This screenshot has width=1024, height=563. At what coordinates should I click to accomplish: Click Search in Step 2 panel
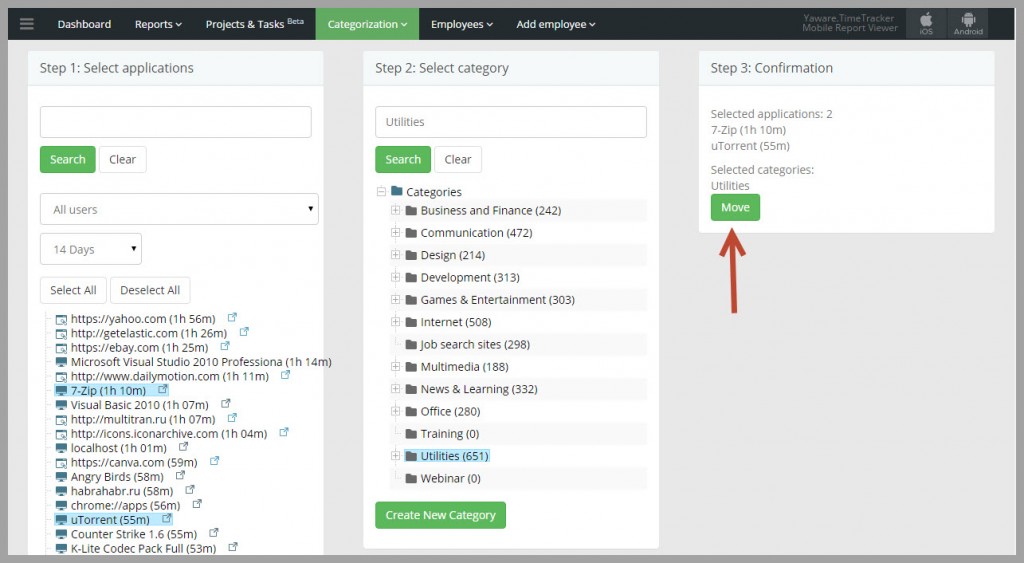(x=403, y=159)
